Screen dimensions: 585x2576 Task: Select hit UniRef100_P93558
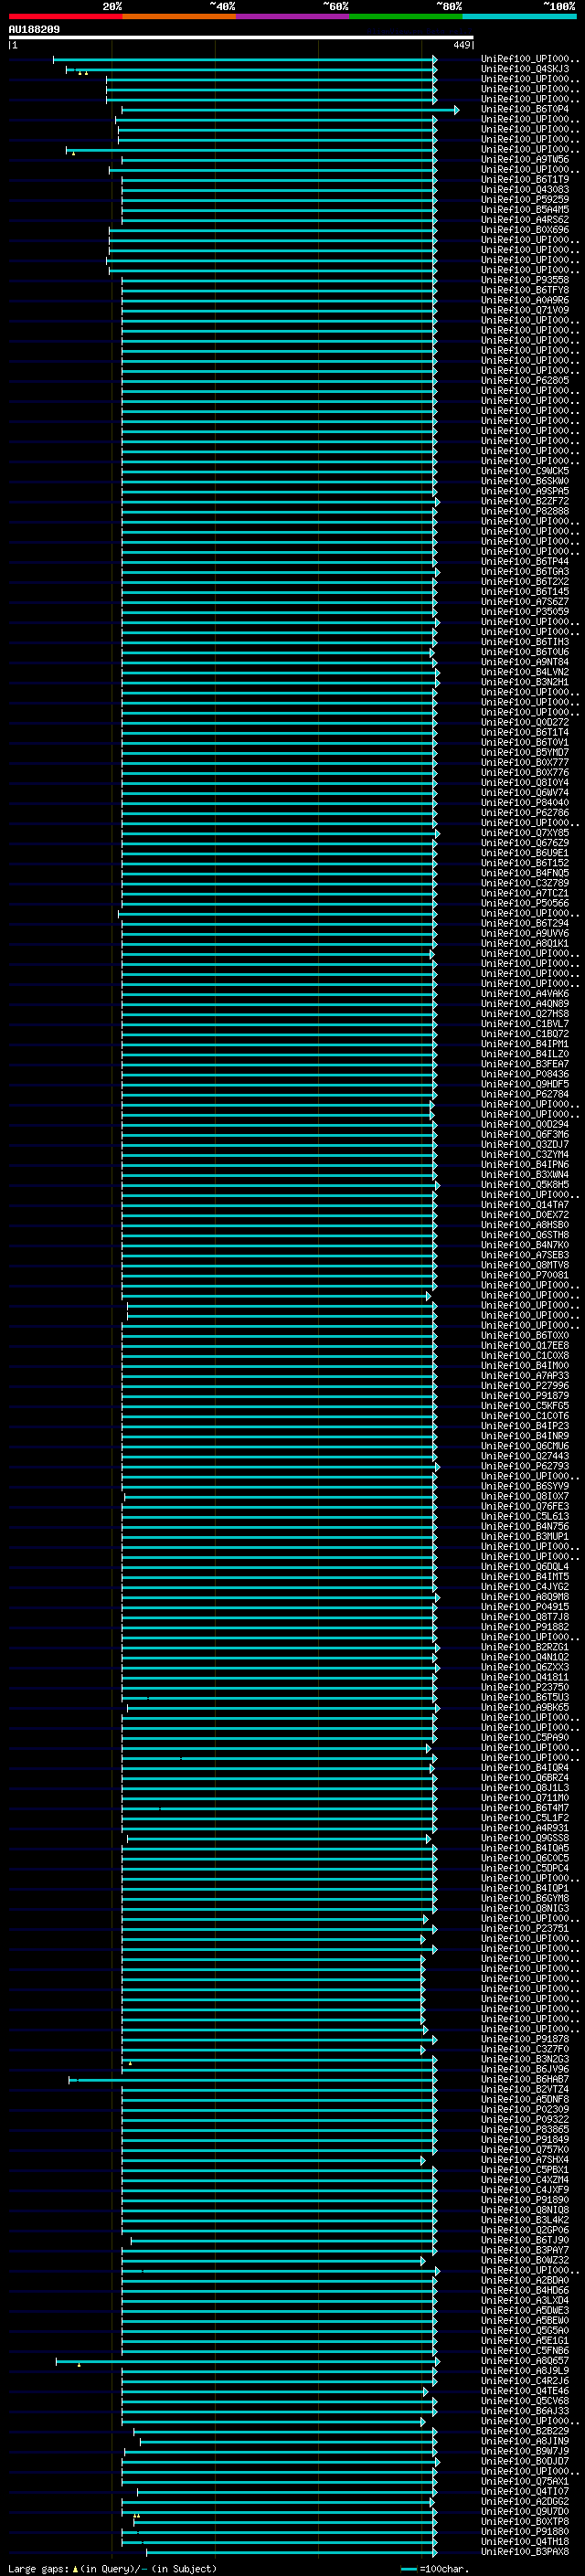(x=525, y=280)
